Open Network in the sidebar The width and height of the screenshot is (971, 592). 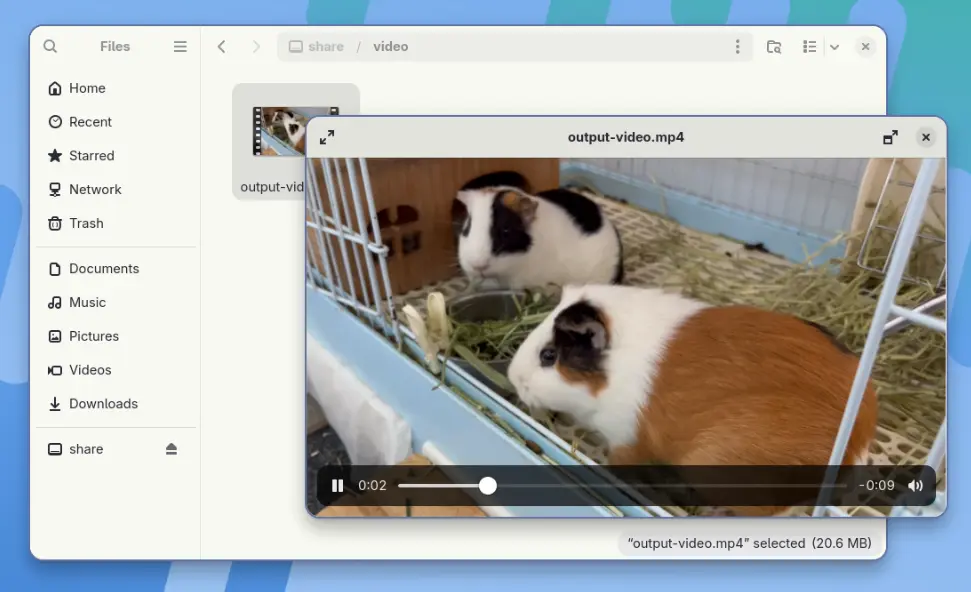116,189
